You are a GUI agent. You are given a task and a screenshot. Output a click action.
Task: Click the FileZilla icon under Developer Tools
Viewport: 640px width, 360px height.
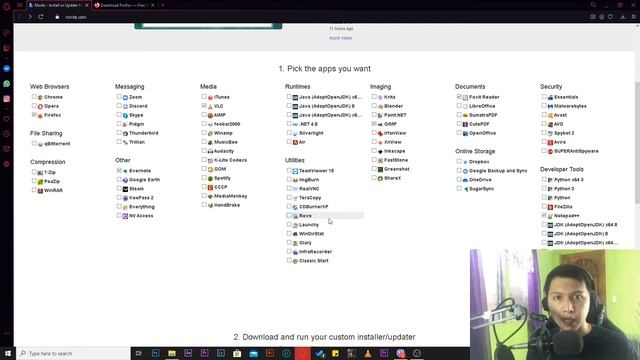point(550,207)
